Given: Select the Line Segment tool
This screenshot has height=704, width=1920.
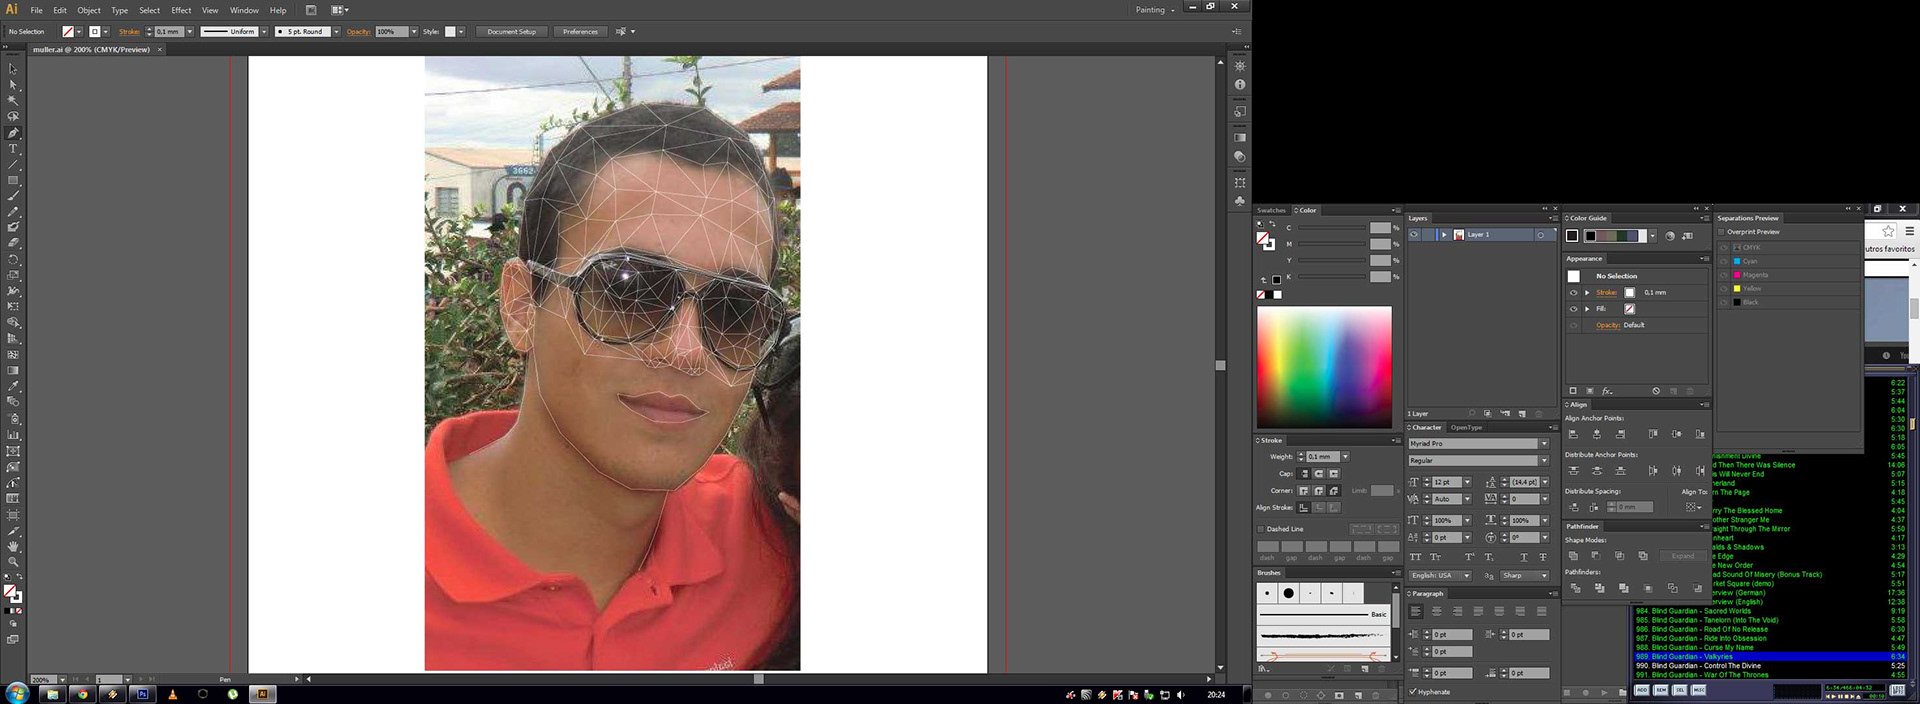Looking at the screenshot, I should coord(13,165).
